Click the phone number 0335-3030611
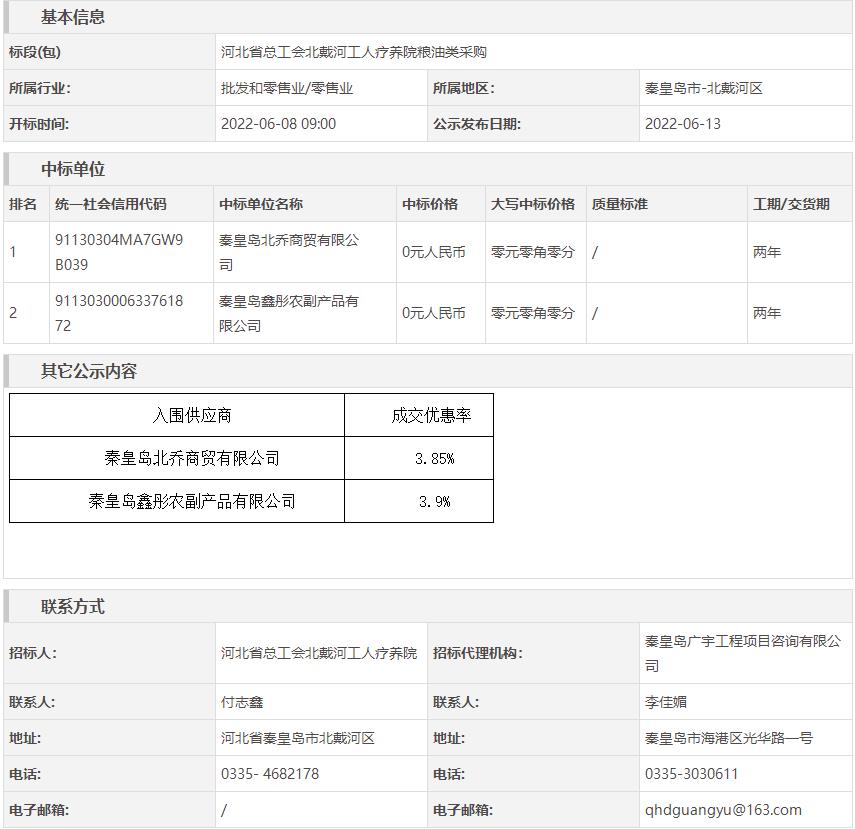 (x=691, y=774)
